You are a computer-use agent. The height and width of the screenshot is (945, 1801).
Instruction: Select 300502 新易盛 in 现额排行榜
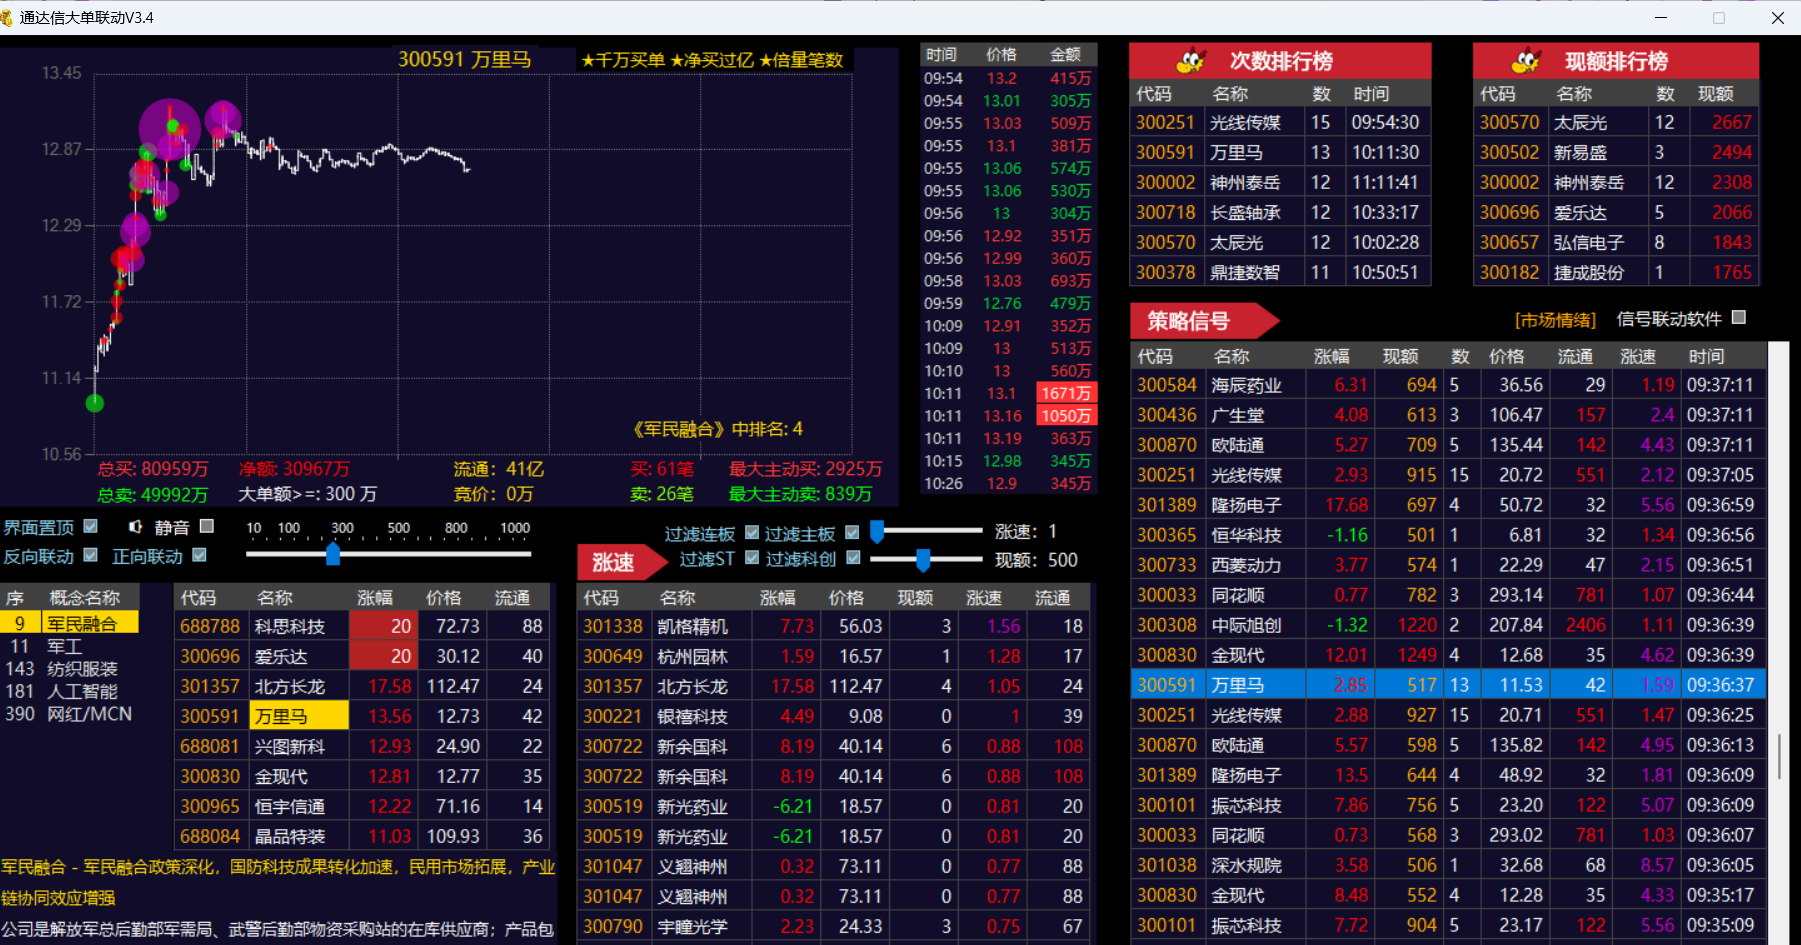(x=1616, y=152)
